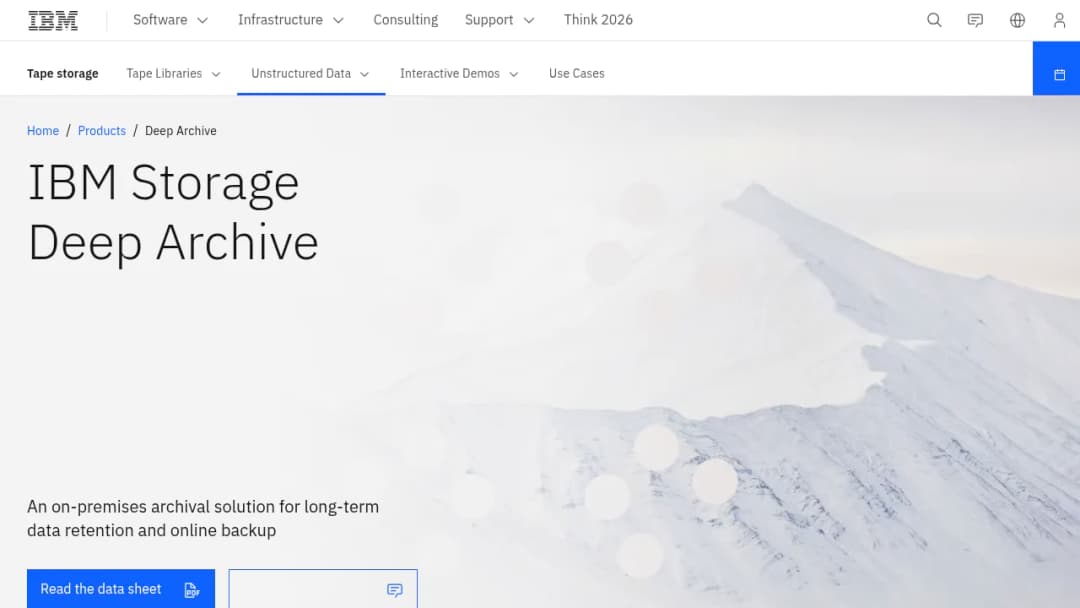Go to Consulting
The height and width of the screenshot is (608, 1080).
pos(406,20)
